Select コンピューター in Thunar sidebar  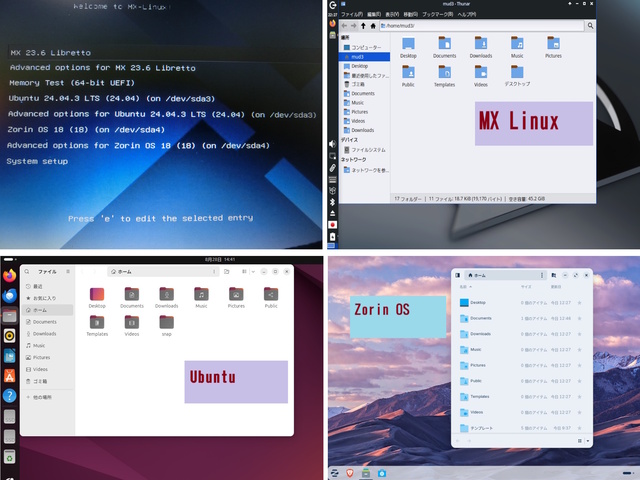[x=362, y=47]
